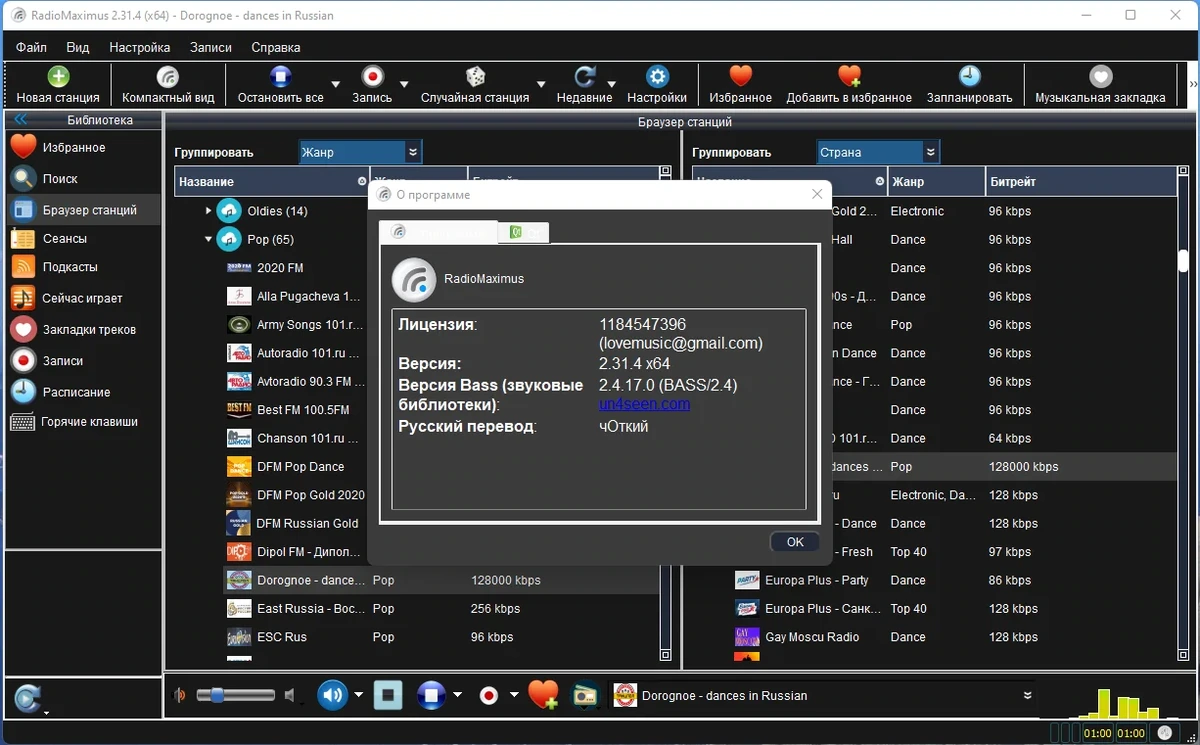Screen dimensions: 1200x745
Task: Click the player speaker volume button
Action: [x=333, y=695]
